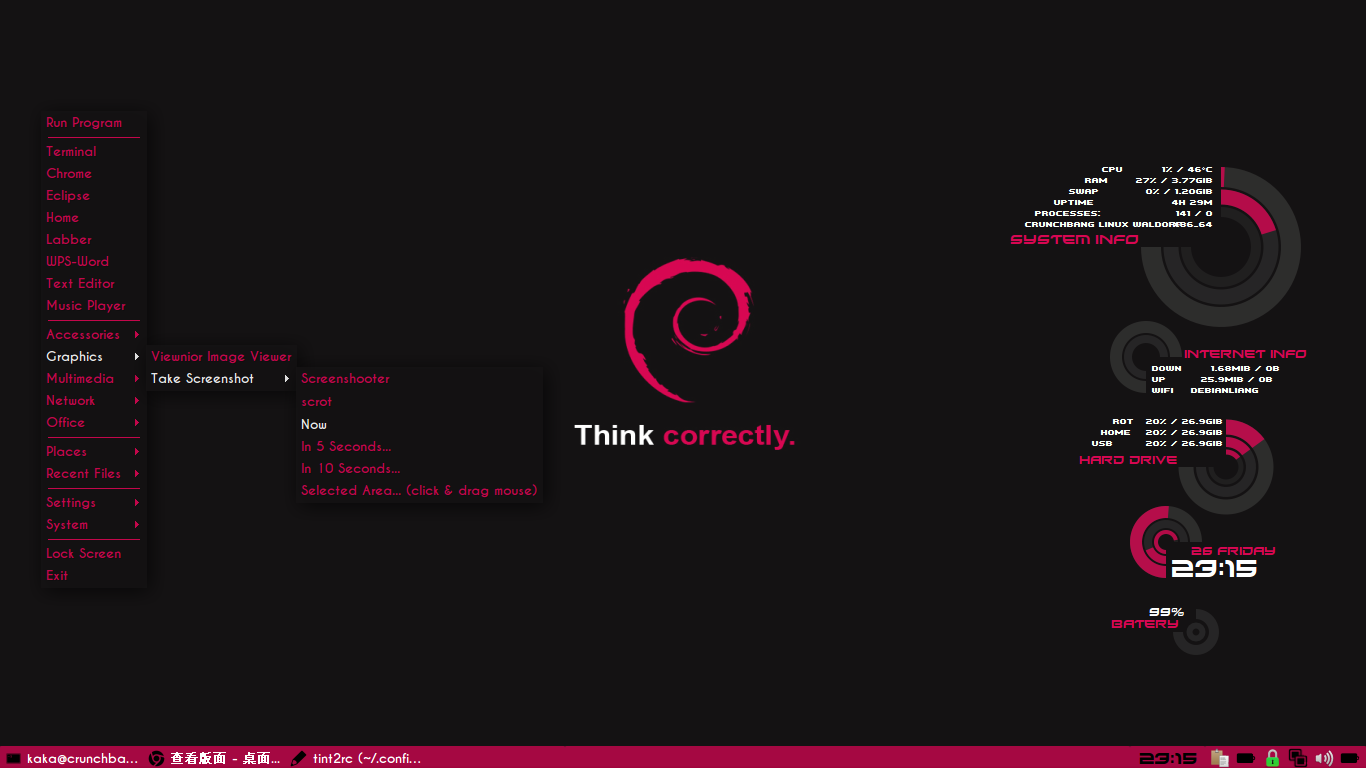Expand the Recent Files submenu arrow
Image resolution: width=1366 pixels, height=768 pixels.
pyautogui.click(x=137, y=474)
